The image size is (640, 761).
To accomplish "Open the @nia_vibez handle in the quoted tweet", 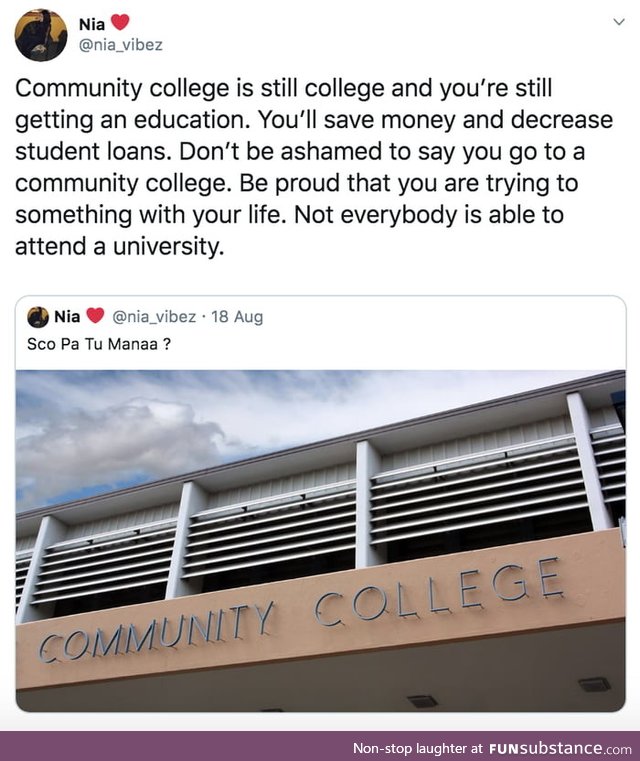I will 154,317.
